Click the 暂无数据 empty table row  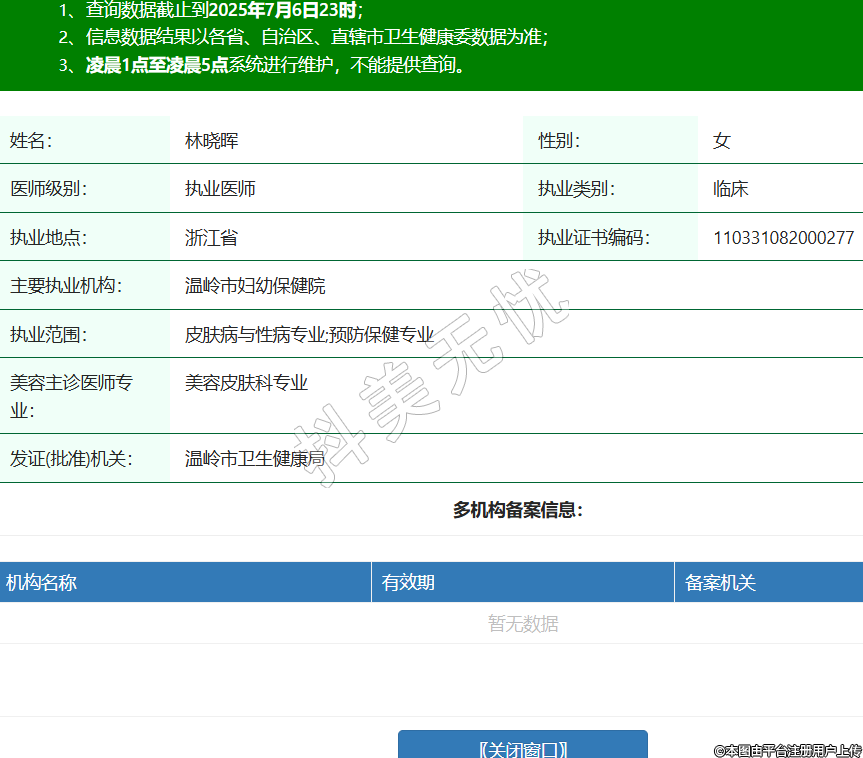(x=522, y=624)
